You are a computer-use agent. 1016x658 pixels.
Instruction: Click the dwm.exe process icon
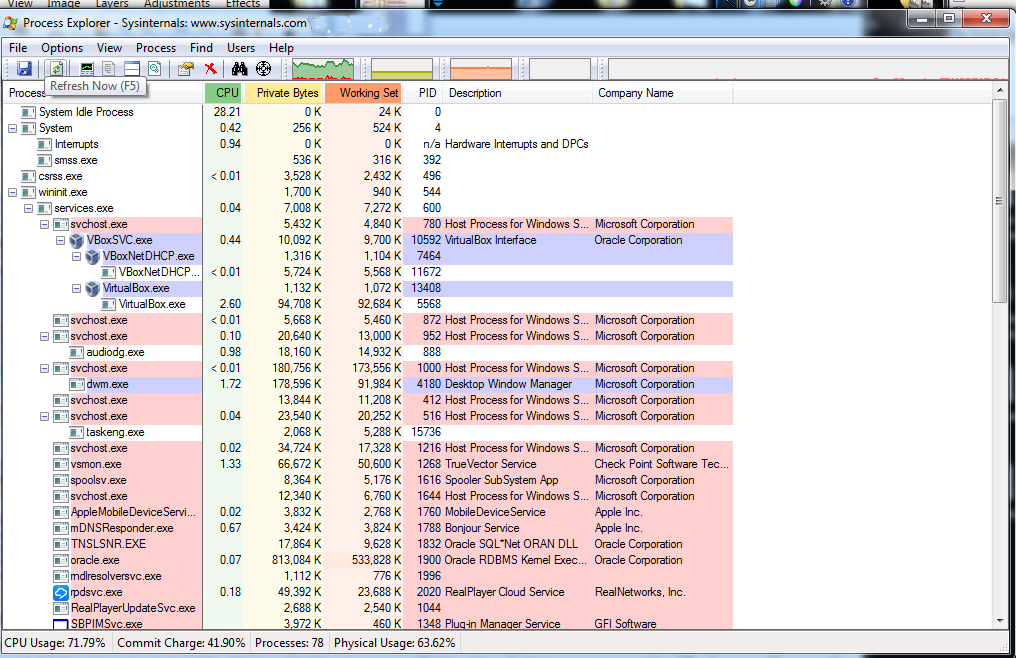76,384
